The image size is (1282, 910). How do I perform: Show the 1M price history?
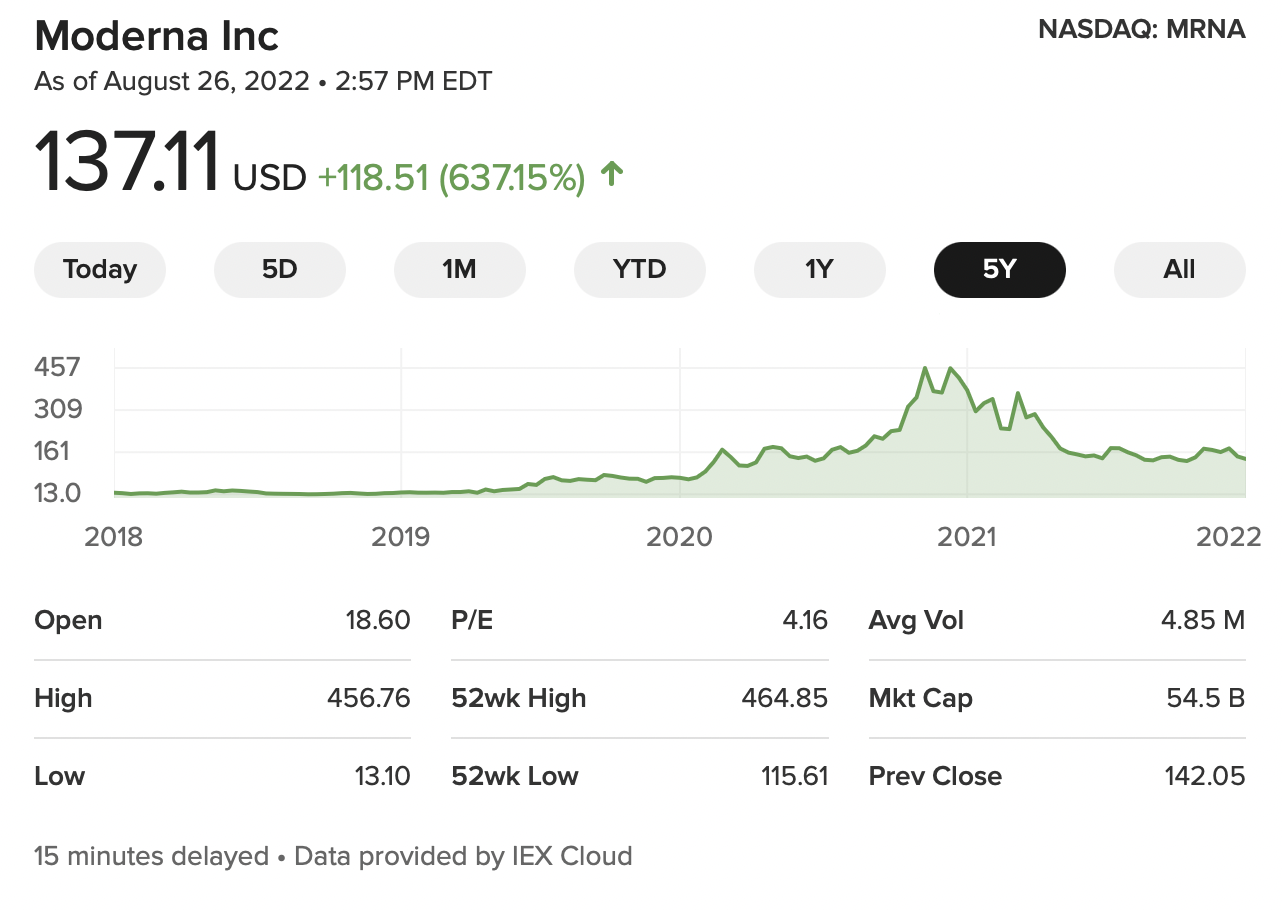pos(460,270)
